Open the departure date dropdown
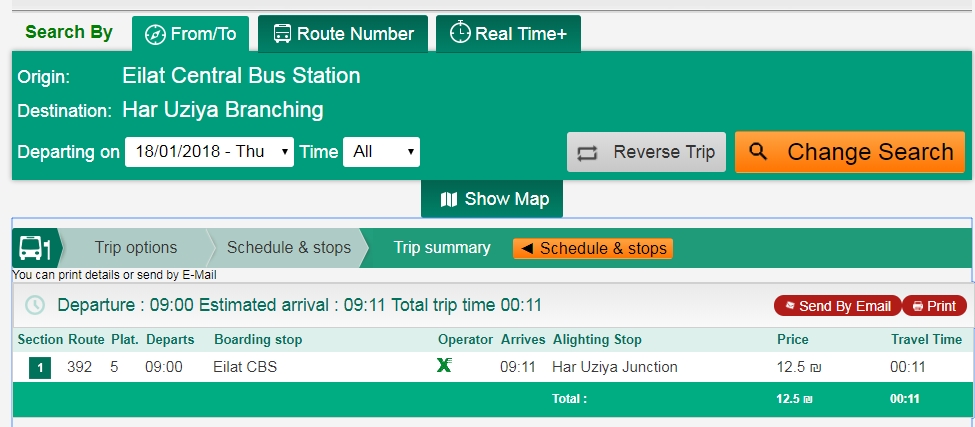The image size is (975, 427). pos(210,152)
